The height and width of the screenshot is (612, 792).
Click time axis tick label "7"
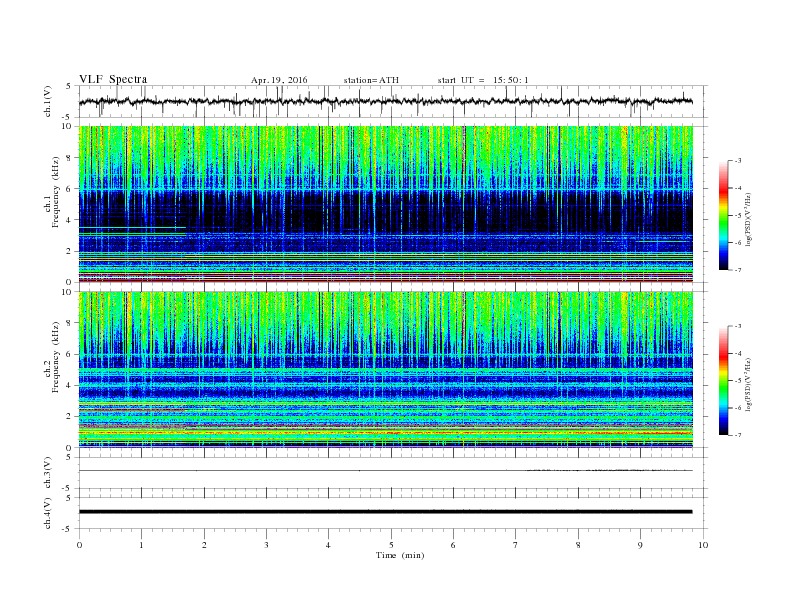516,545
